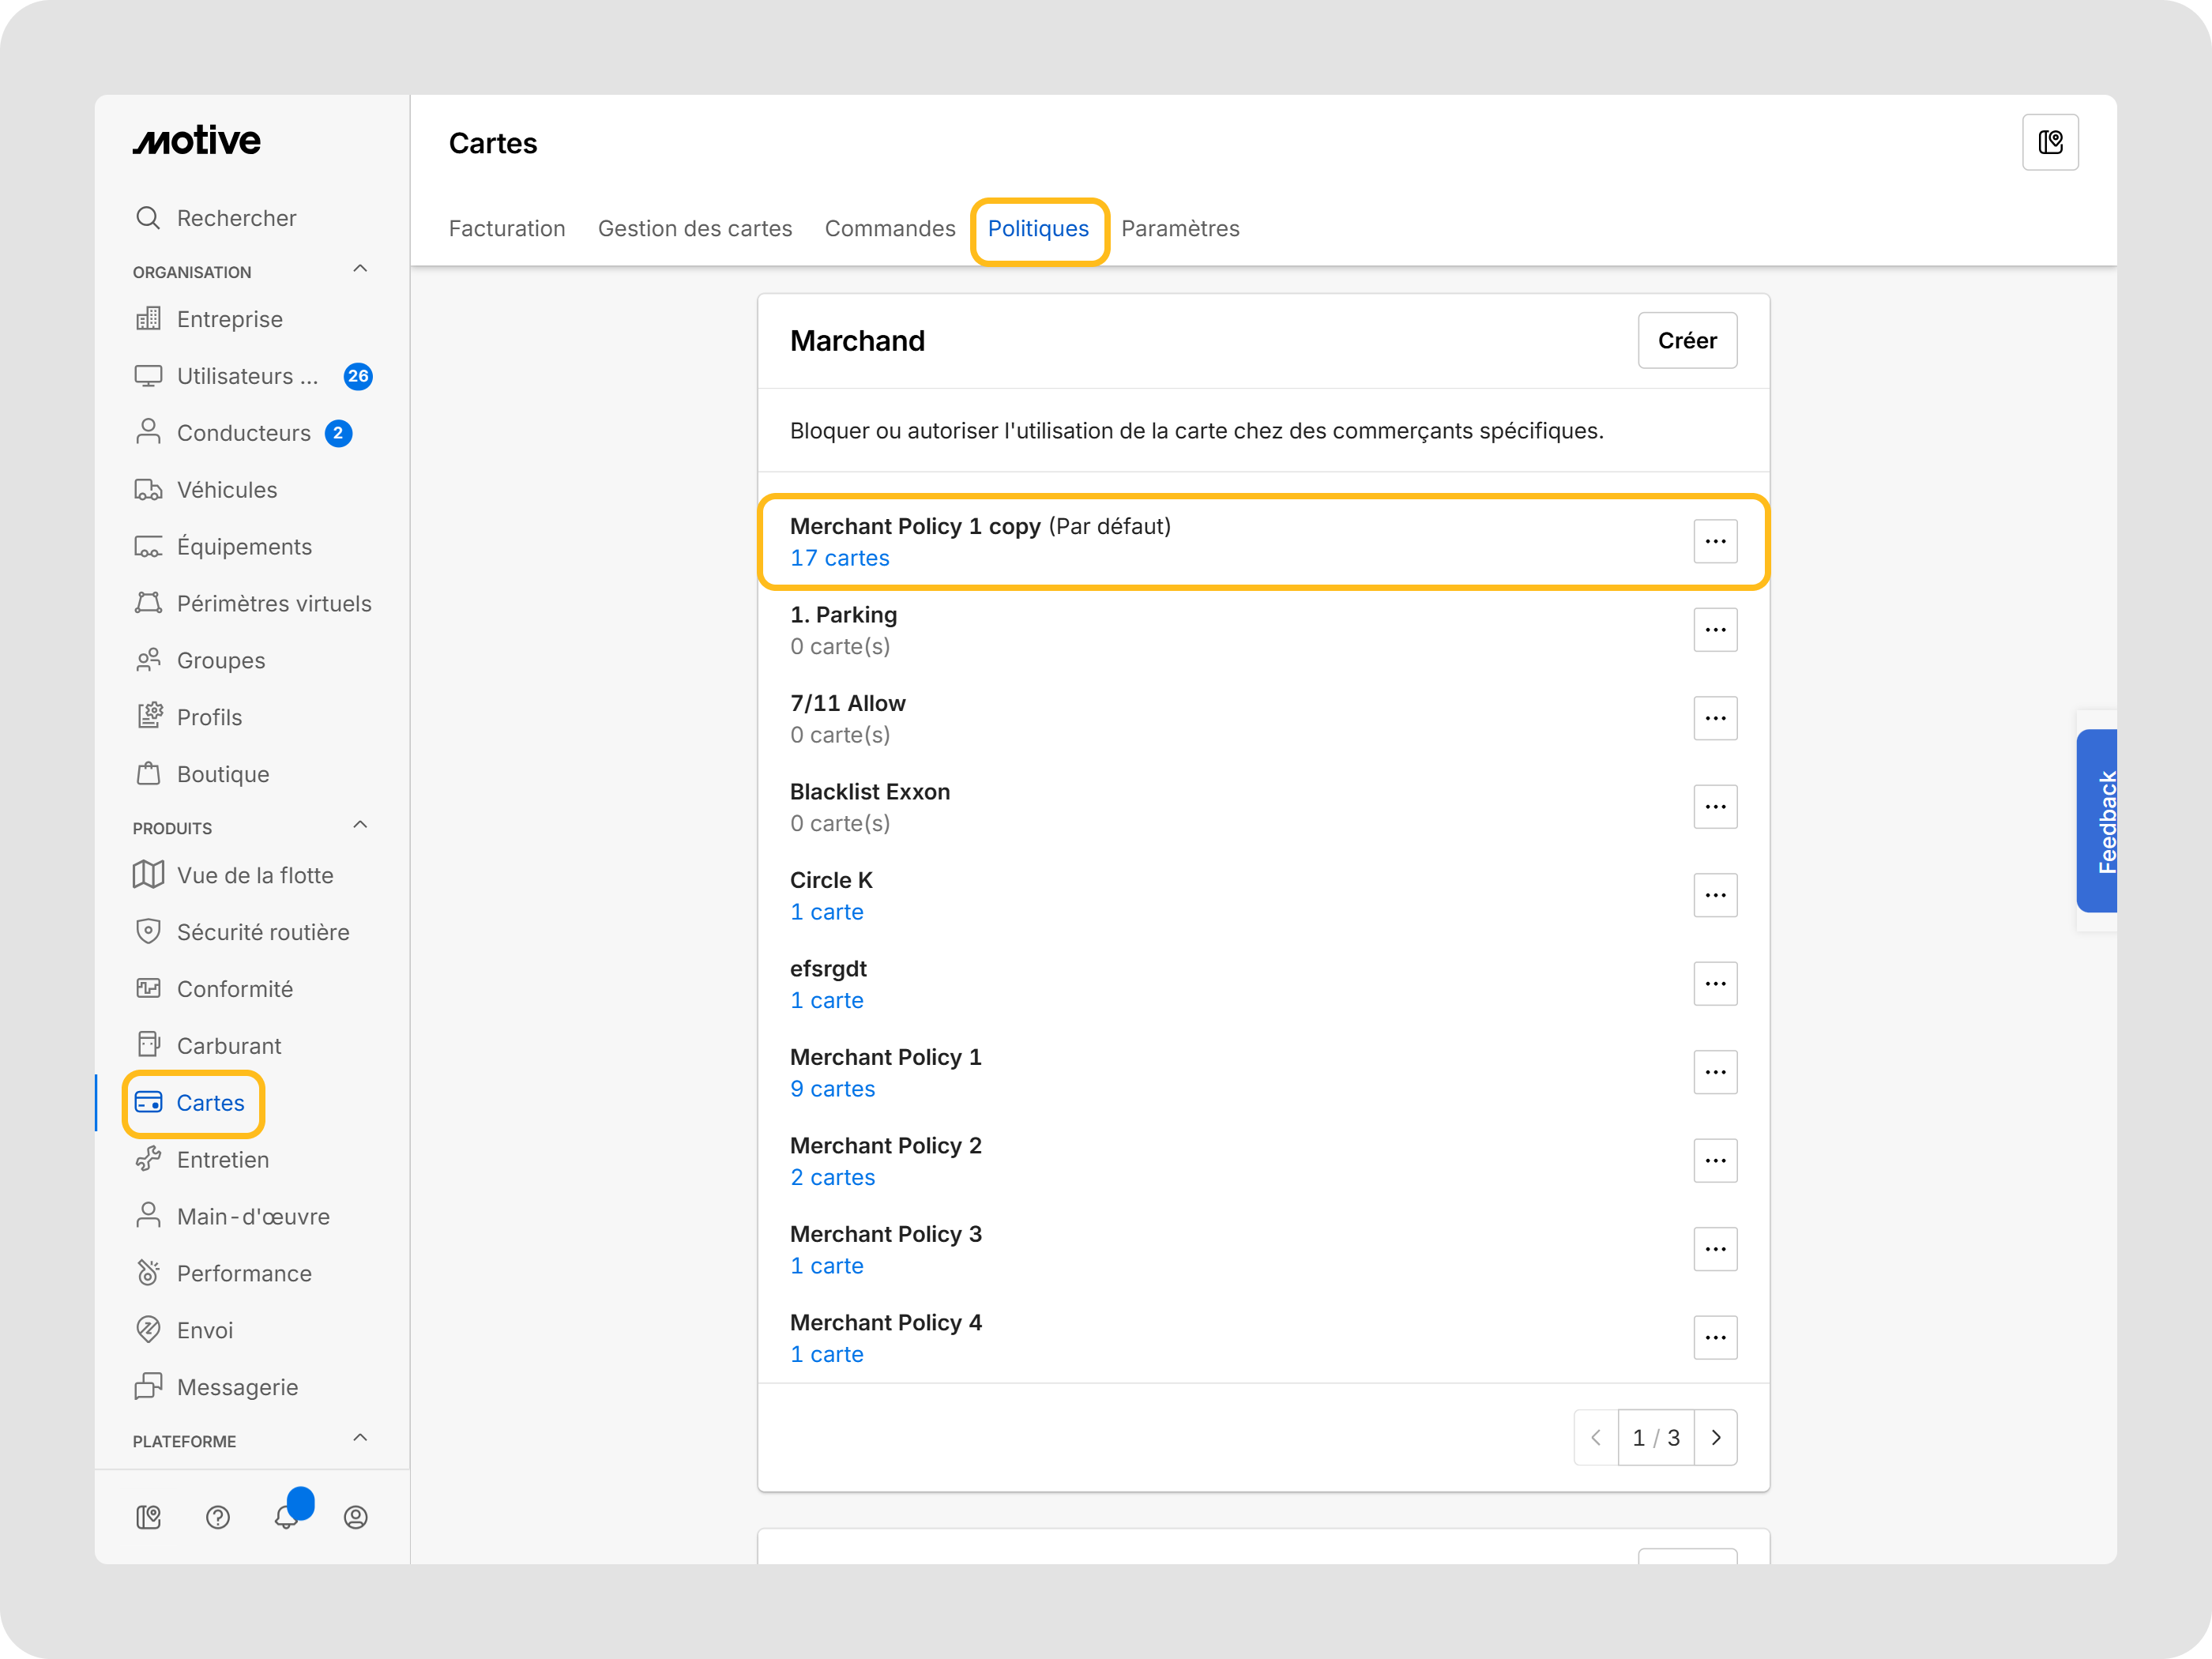Open the 17 cartes link
The image size is (2212, 1659).
pos(839,558)
